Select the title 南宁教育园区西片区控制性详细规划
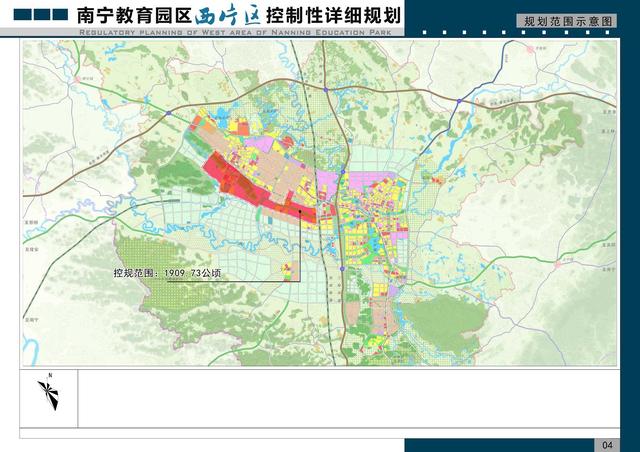The height and width of the screenshot is (452, 640). (239, 16)
